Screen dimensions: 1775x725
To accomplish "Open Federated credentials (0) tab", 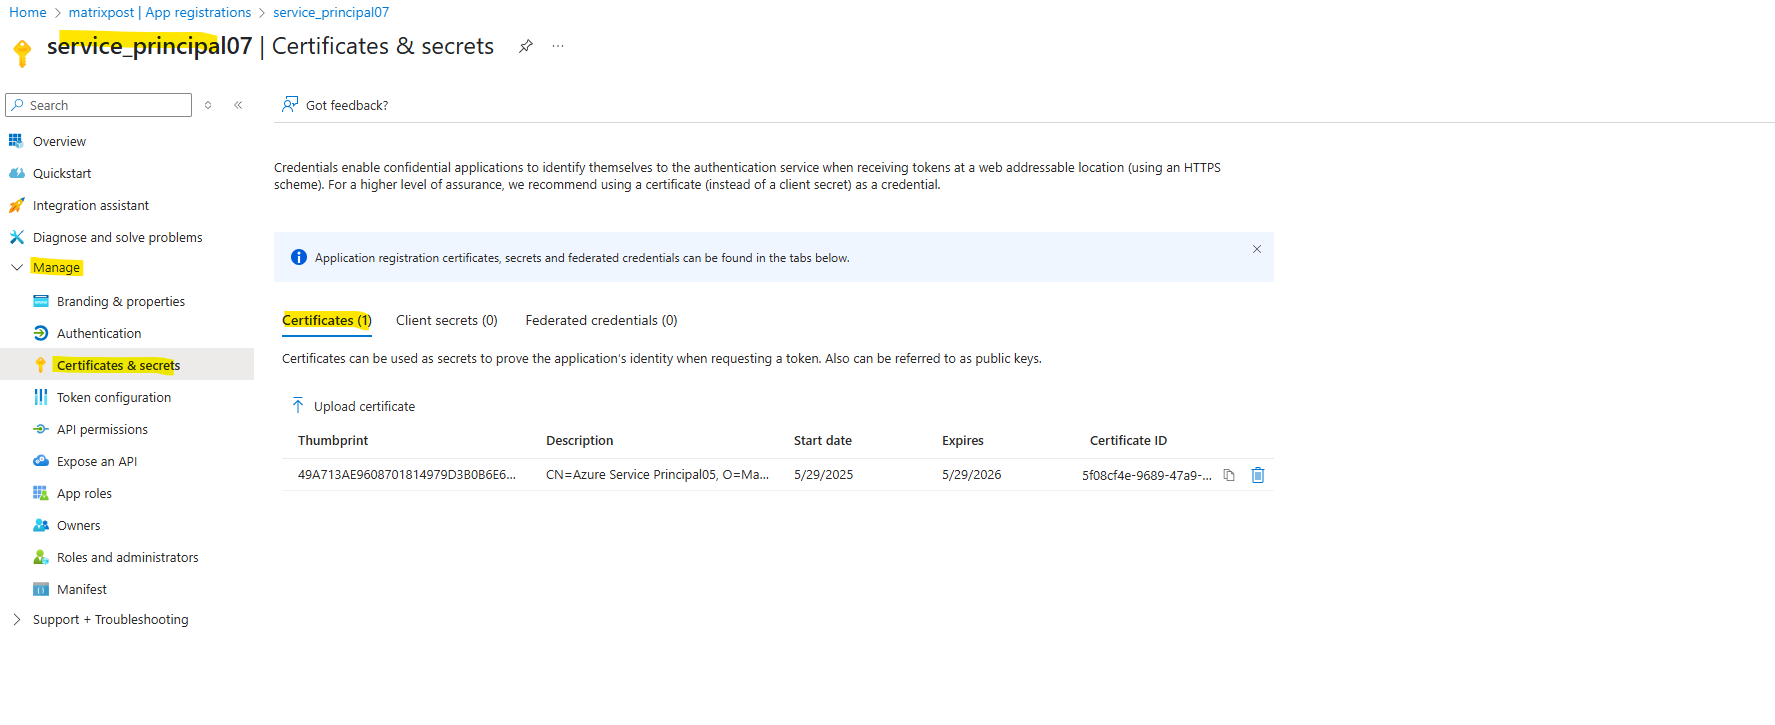I will coord(601,320).
